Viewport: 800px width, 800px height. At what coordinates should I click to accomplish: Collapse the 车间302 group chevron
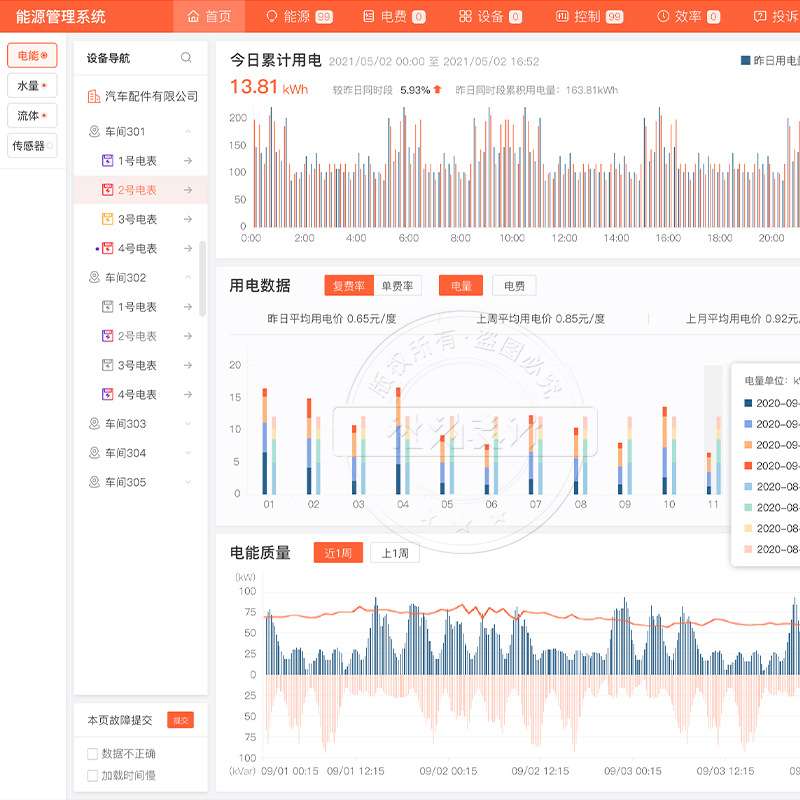click(188, 278)
